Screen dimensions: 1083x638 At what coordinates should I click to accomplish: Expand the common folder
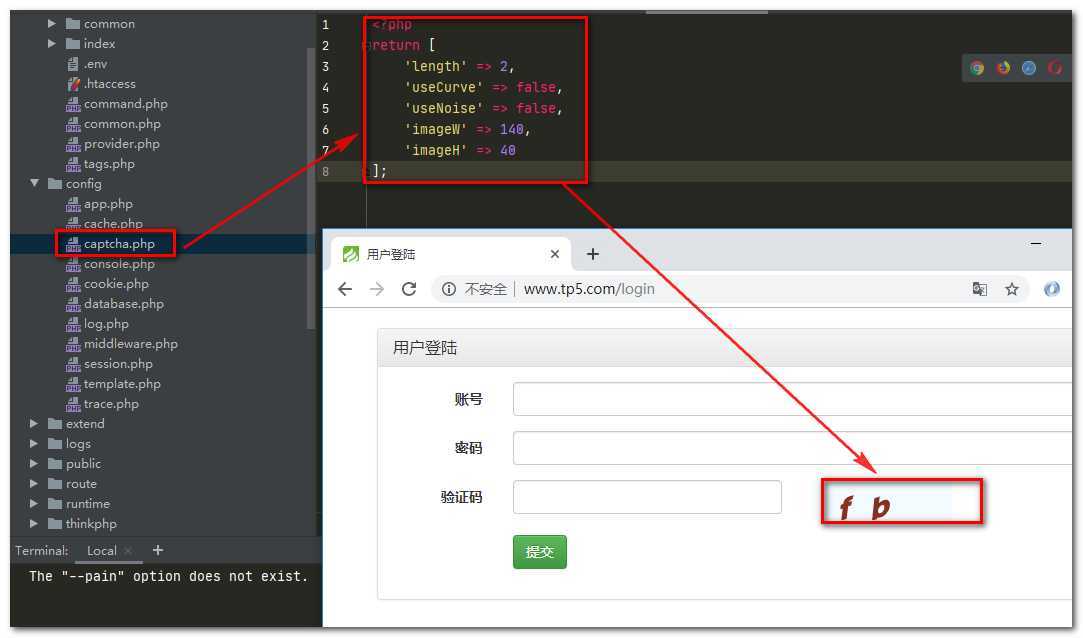tap(52, 23)
